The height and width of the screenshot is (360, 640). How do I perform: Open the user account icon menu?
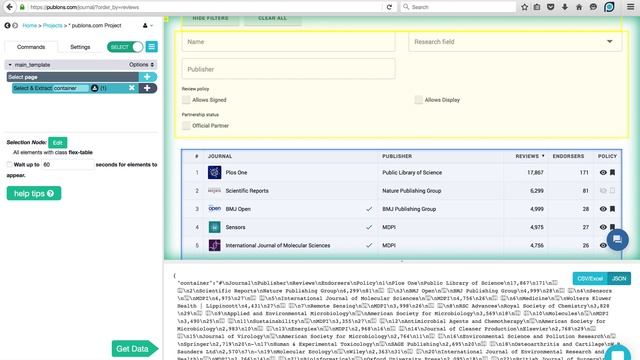point(145,25)
